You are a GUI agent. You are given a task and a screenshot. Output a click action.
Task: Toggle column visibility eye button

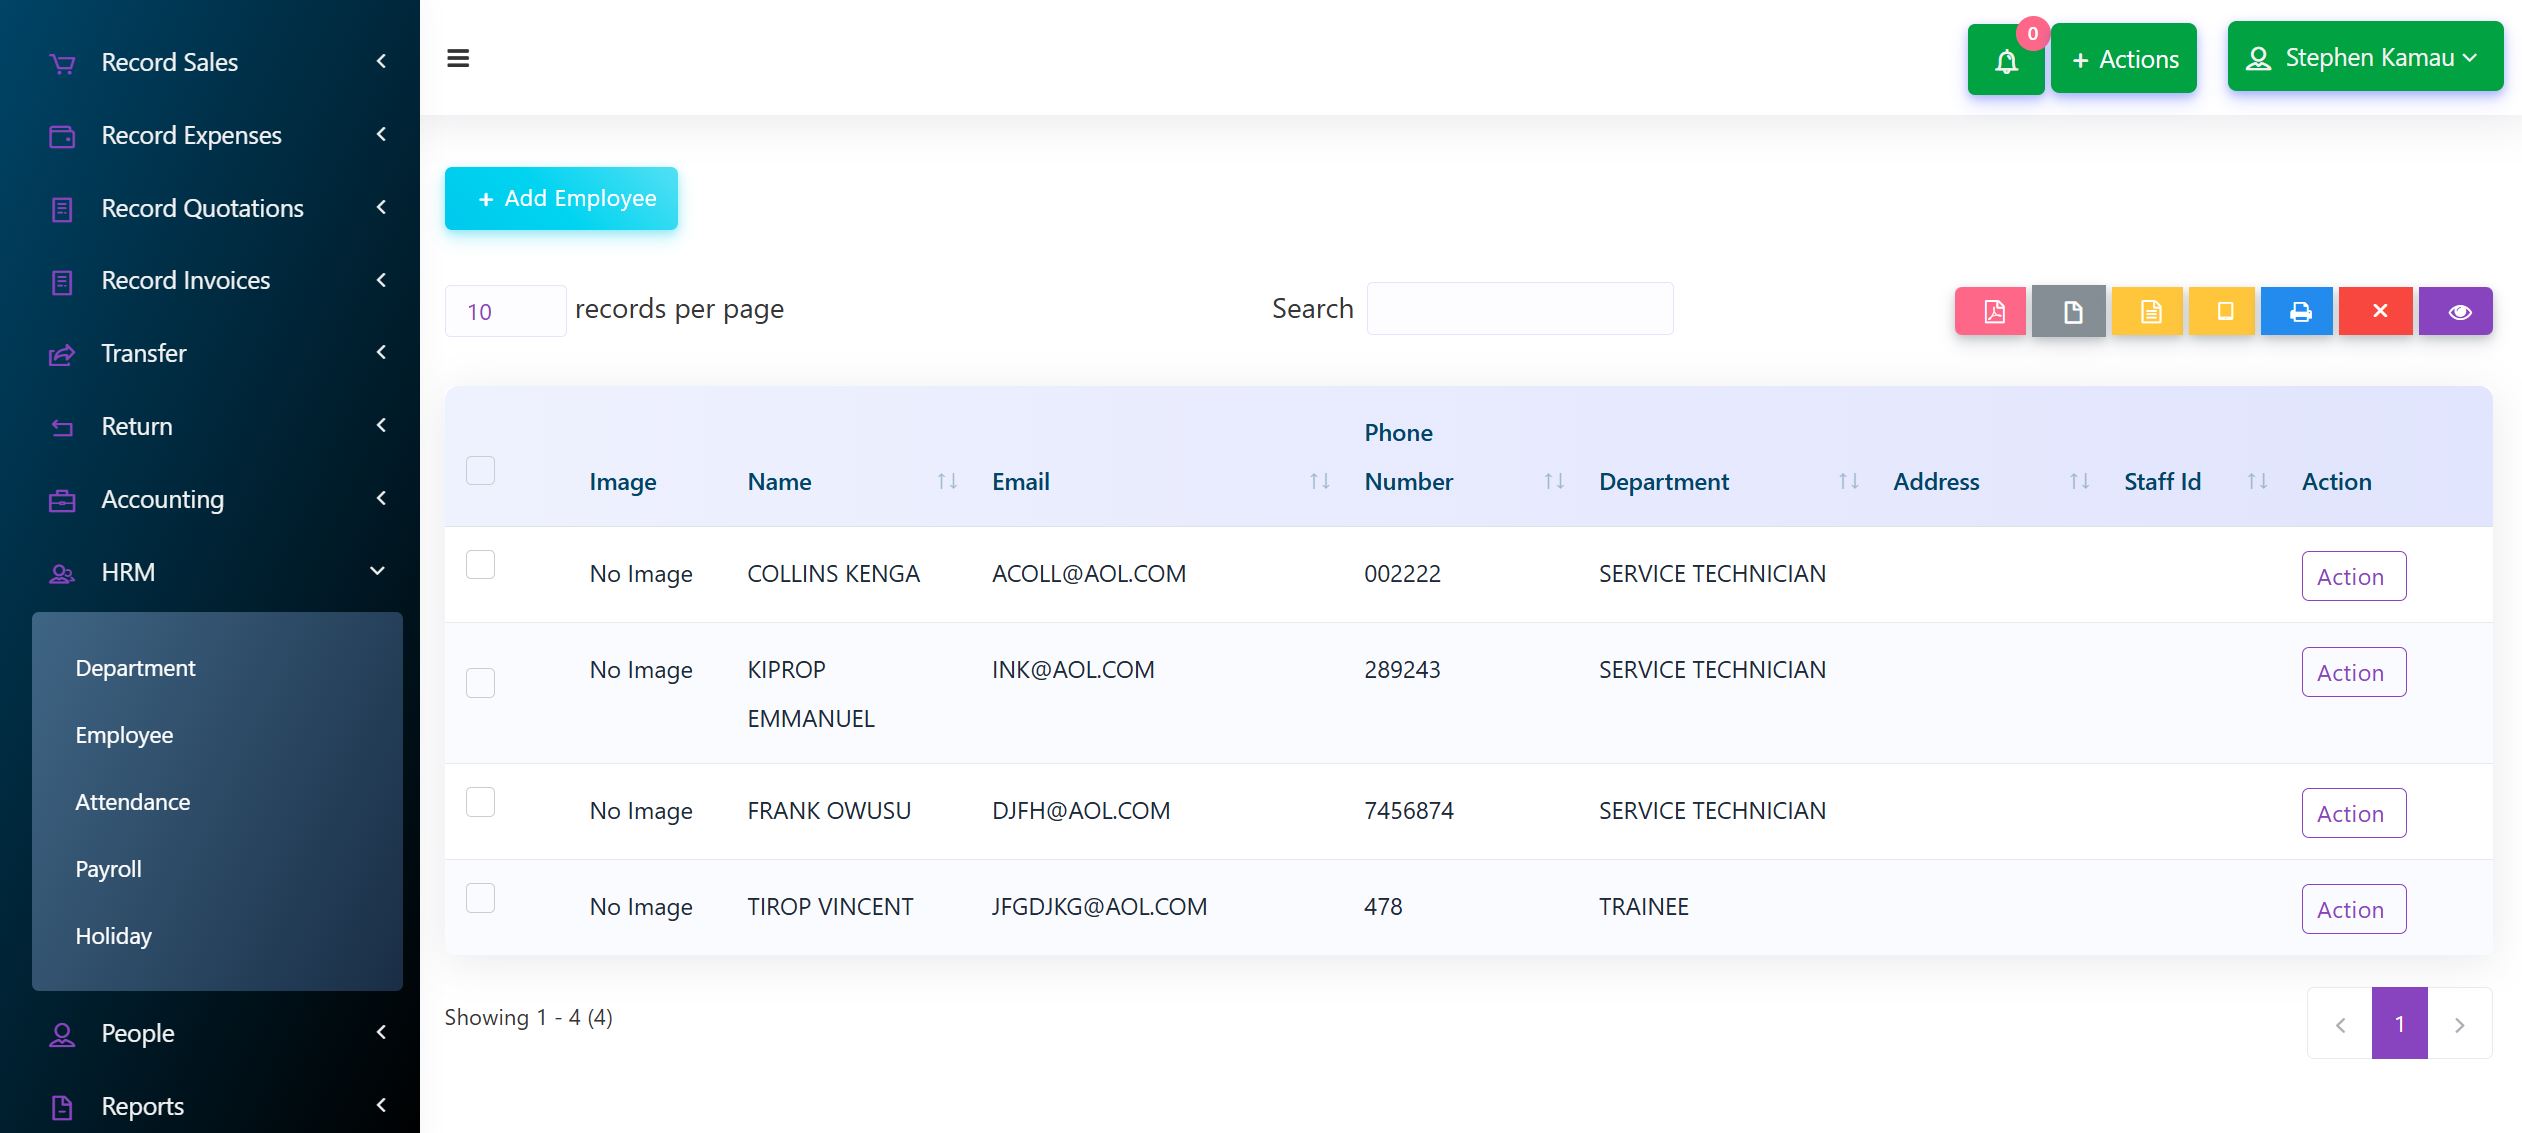[2456, 311]
